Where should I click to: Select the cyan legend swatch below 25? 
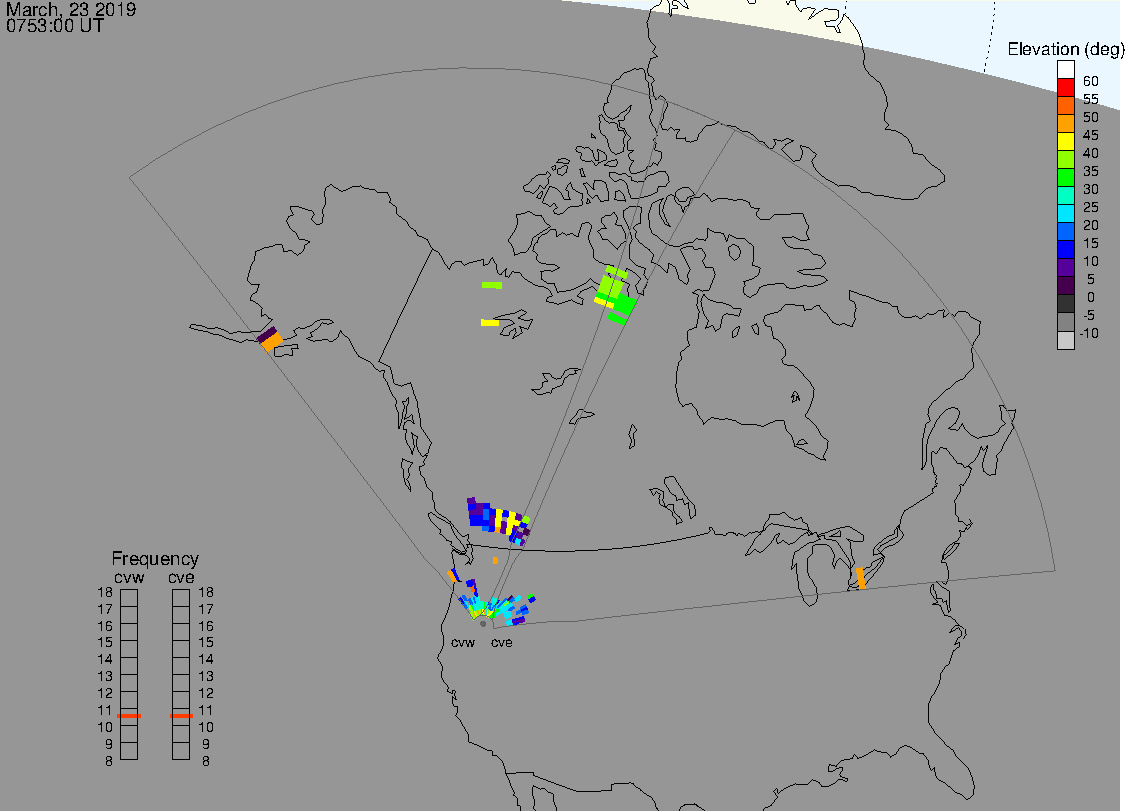pos(1065,213)
